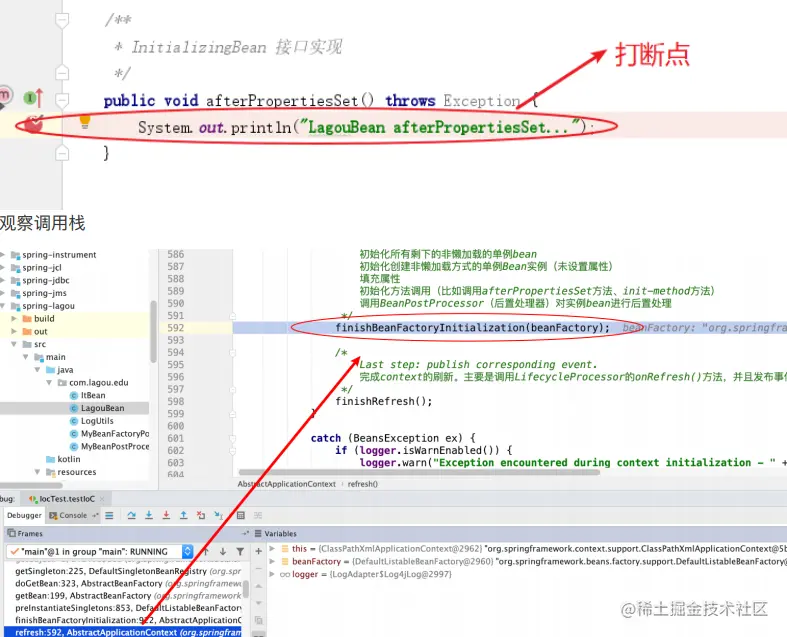Expand the build folder
The width and height of the screenshot is (787, 637).
[14, 319]
